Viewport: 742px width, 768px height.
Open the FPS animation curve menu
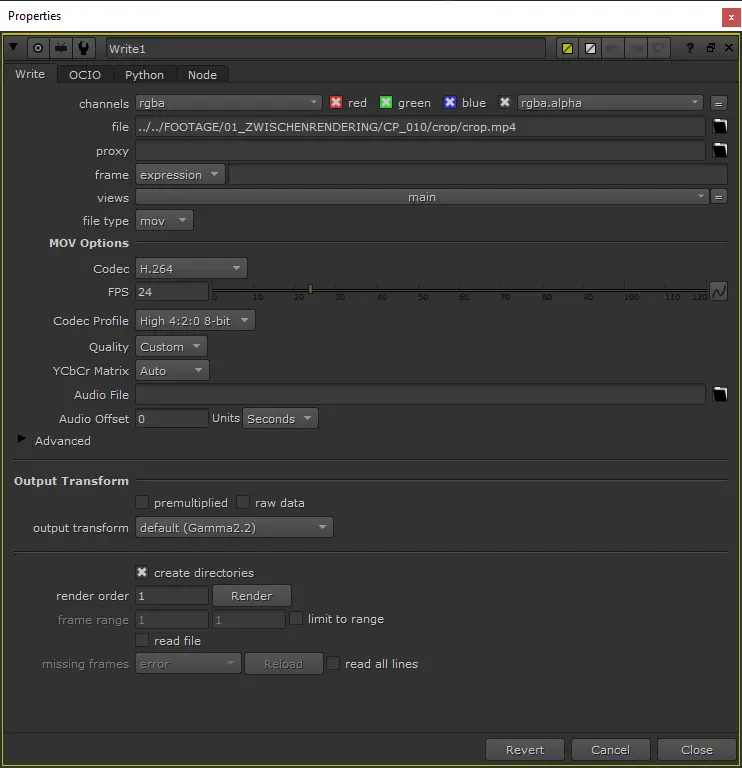(718, 291)
